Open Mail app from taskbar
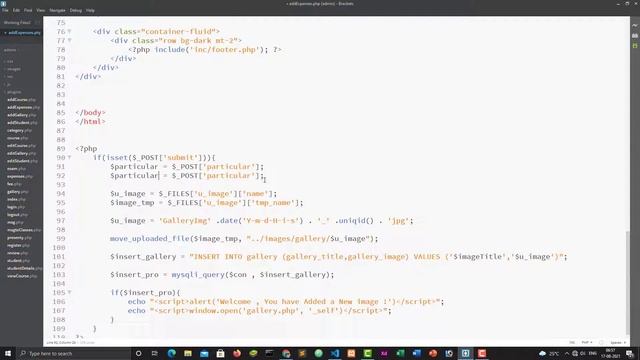Screen dimensions: 640x360 click(204, 353)
